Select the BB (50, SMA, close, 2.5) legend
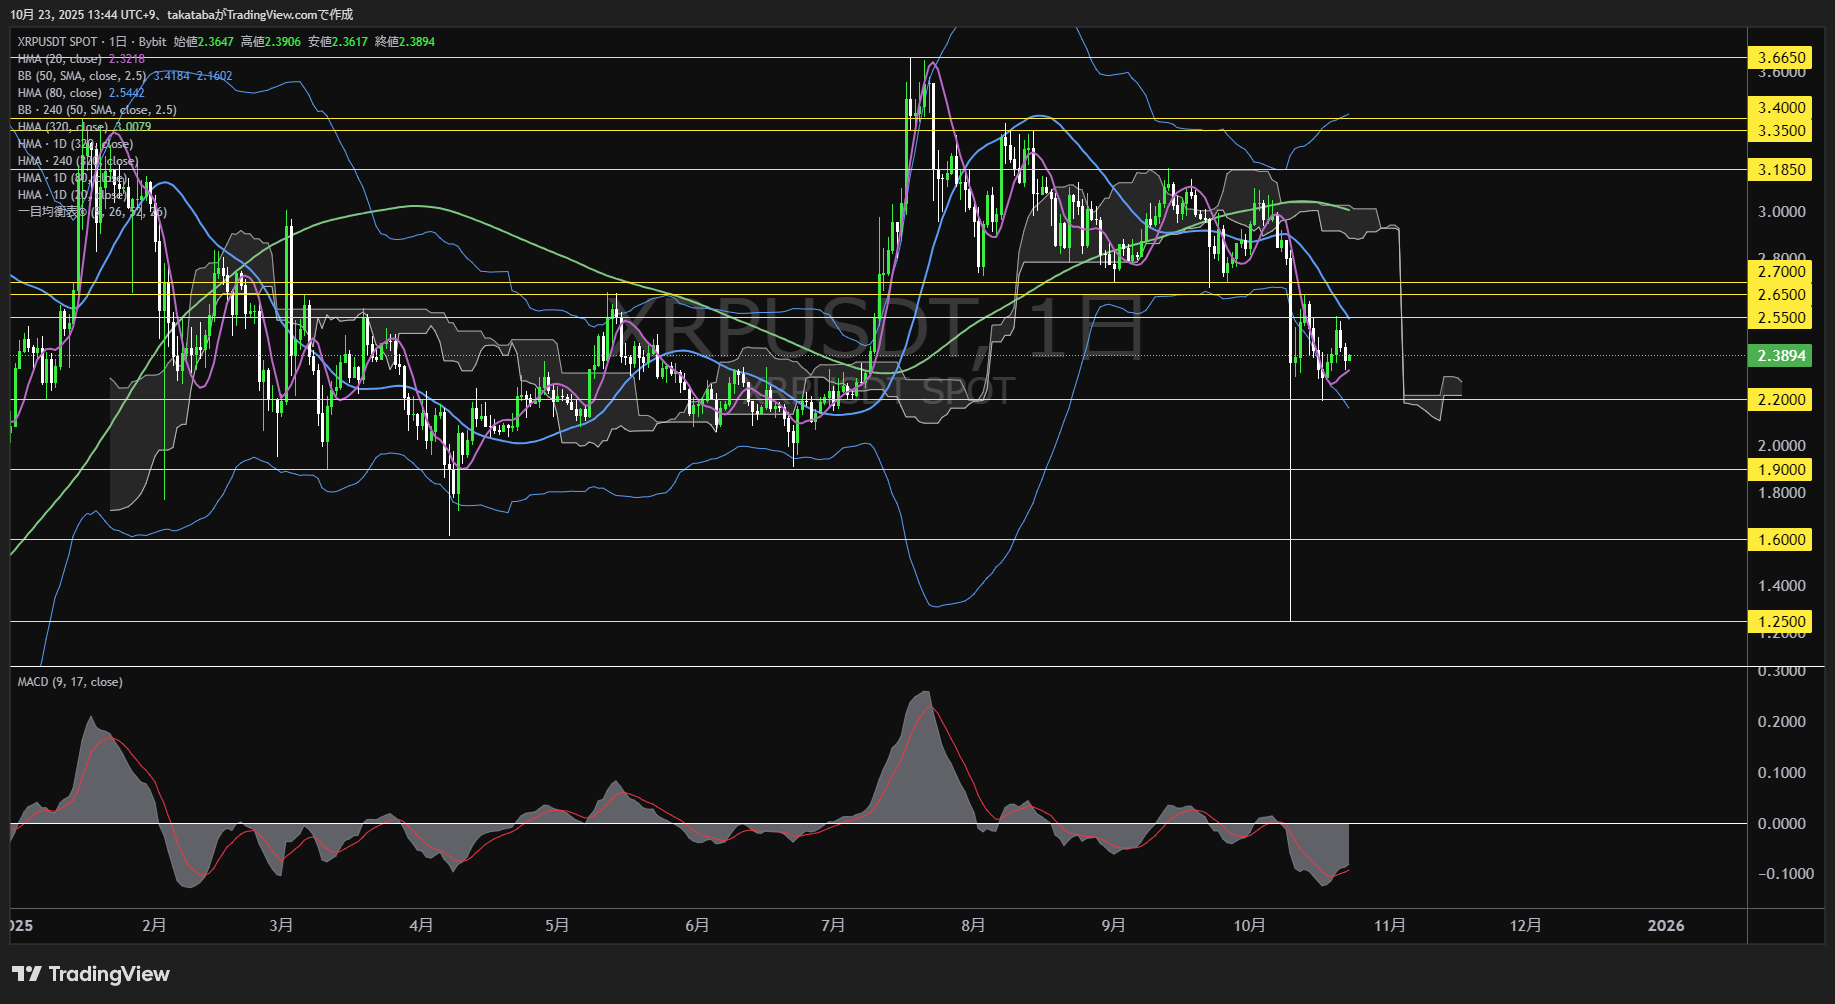 82,76
